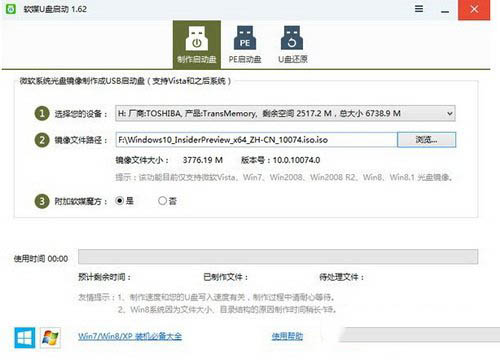Click the green 软媒 app logo icon
Image resolution: width=500 pixels, height=364 pixels.
11,9
